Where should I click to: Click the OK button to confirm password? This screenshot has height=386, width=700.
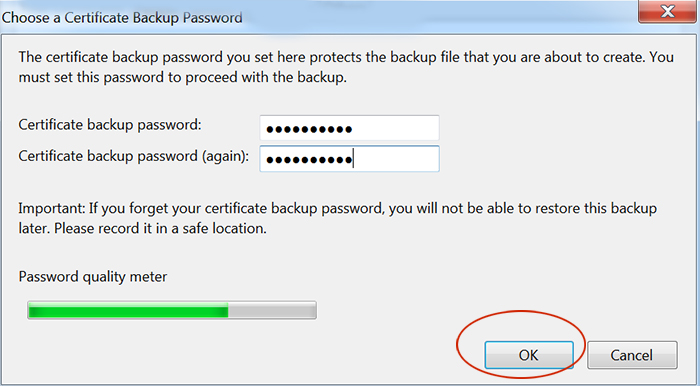pyautogui.click(x=529, y=355)
